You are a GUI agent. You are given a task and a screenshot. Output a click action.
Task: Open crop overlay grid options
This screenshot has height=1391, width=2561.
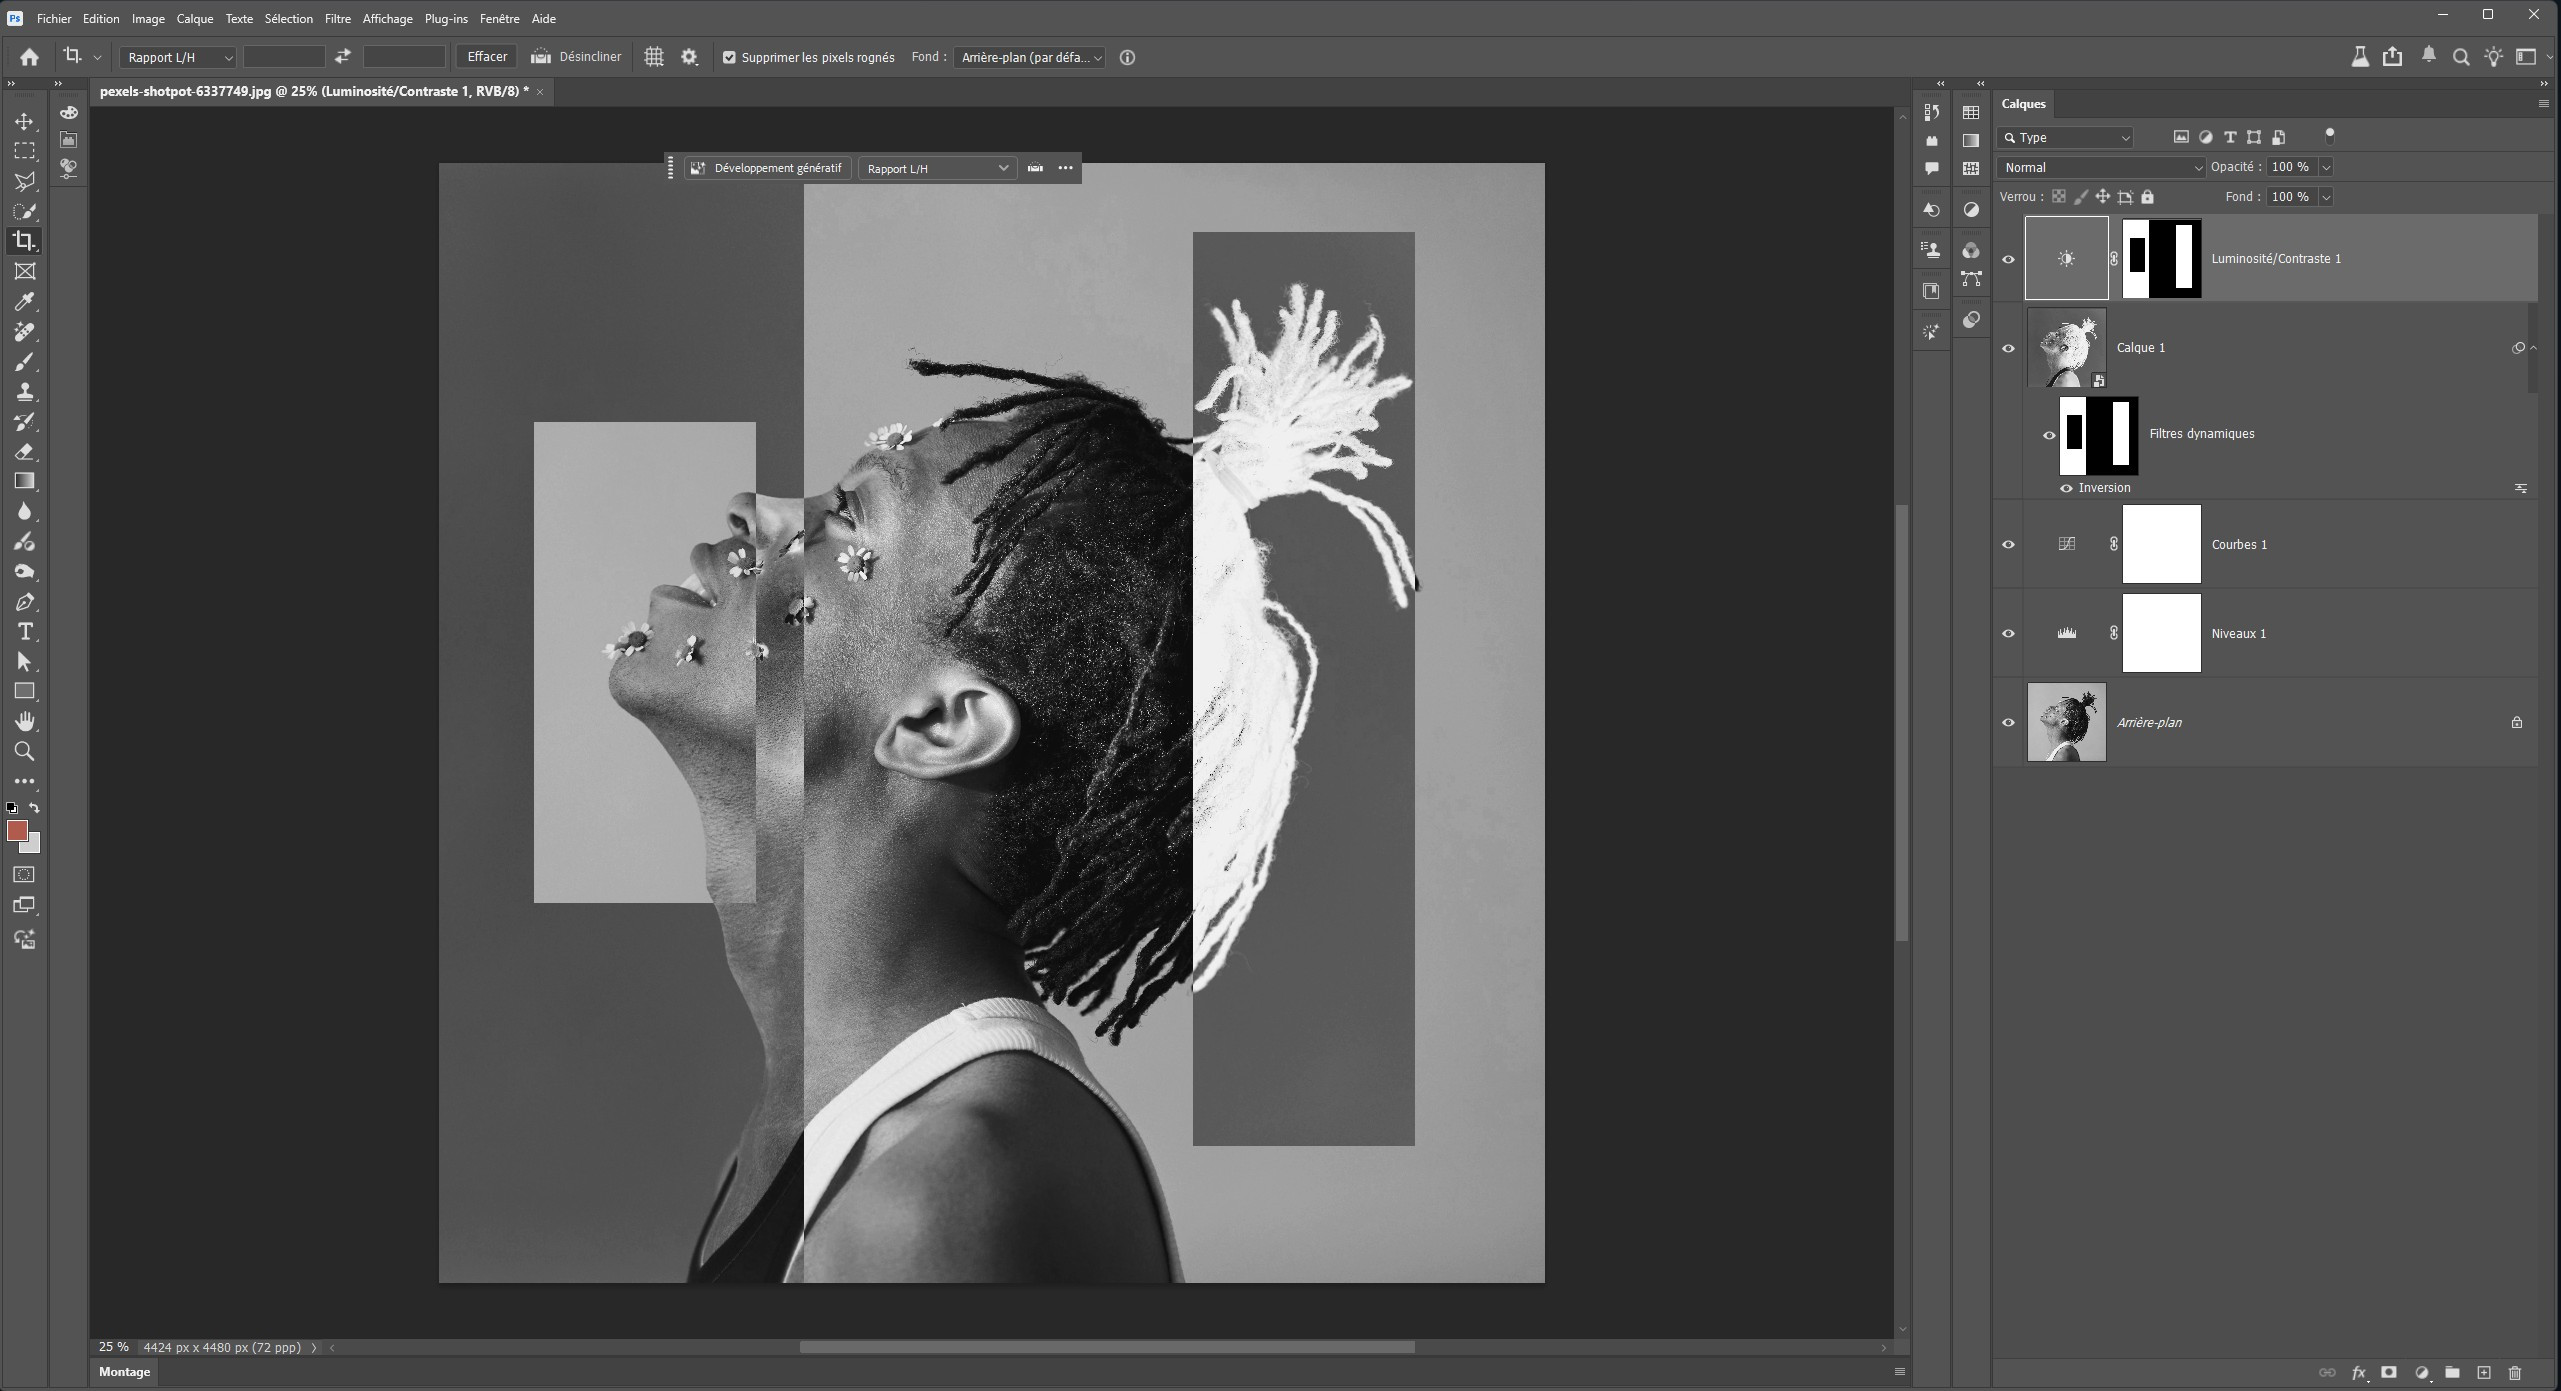tap(653, 57)
